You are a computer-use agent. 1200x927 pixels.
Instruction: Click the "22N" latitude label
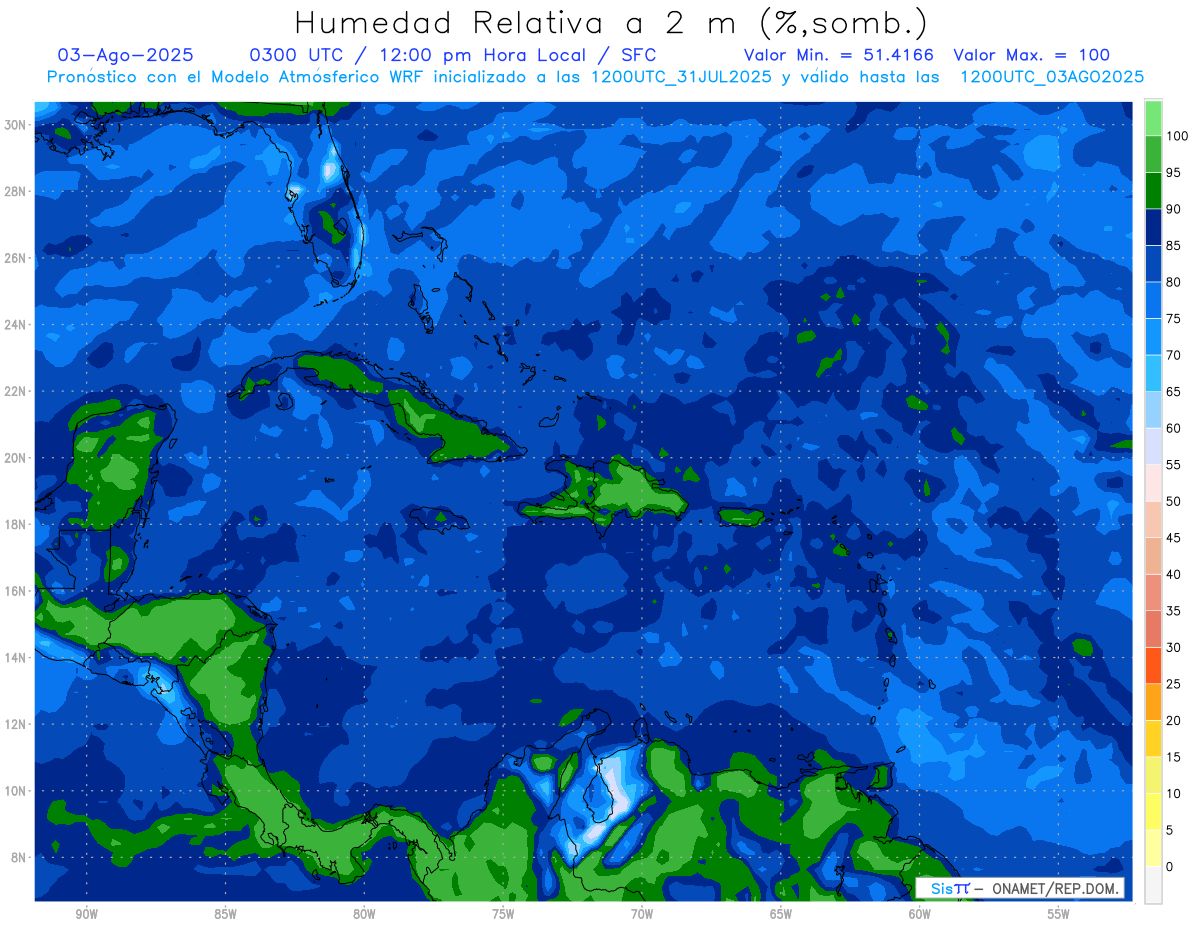pyautogui.click(x=17, y=391)
